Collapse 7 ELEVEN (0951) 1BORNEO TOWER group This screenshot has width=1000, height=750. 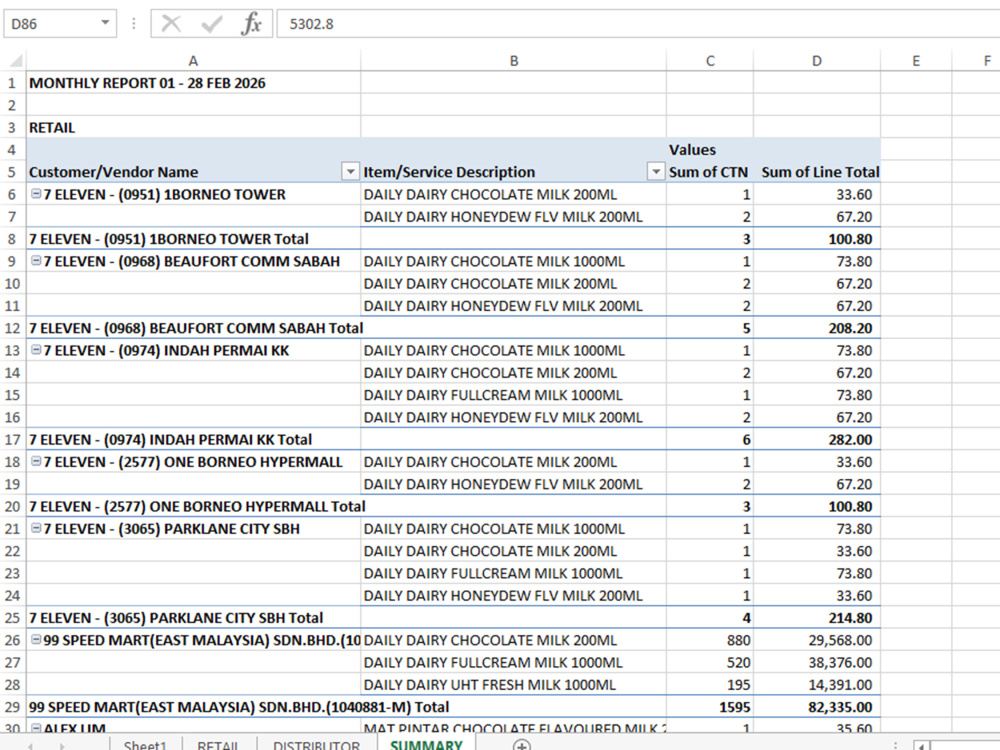point(36,194)
